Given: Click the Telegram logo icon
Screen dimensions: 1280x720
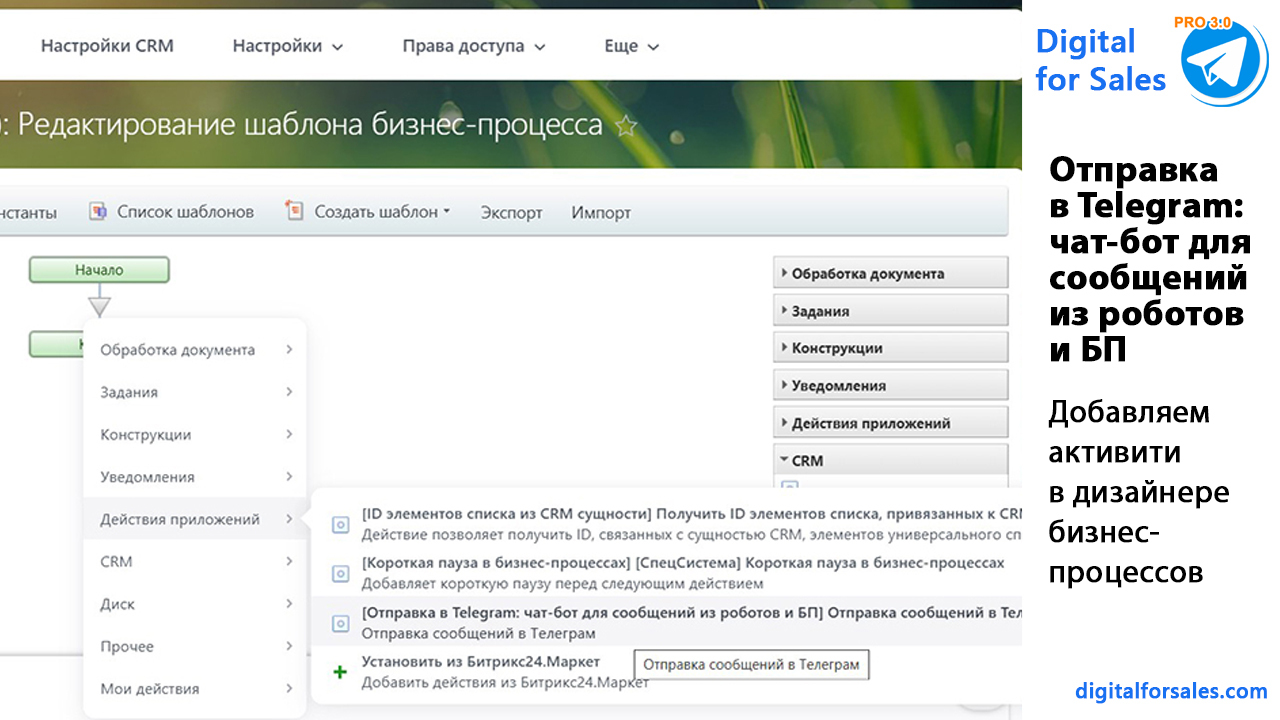Looking at the screenshot, I should tap(1224, 59).
